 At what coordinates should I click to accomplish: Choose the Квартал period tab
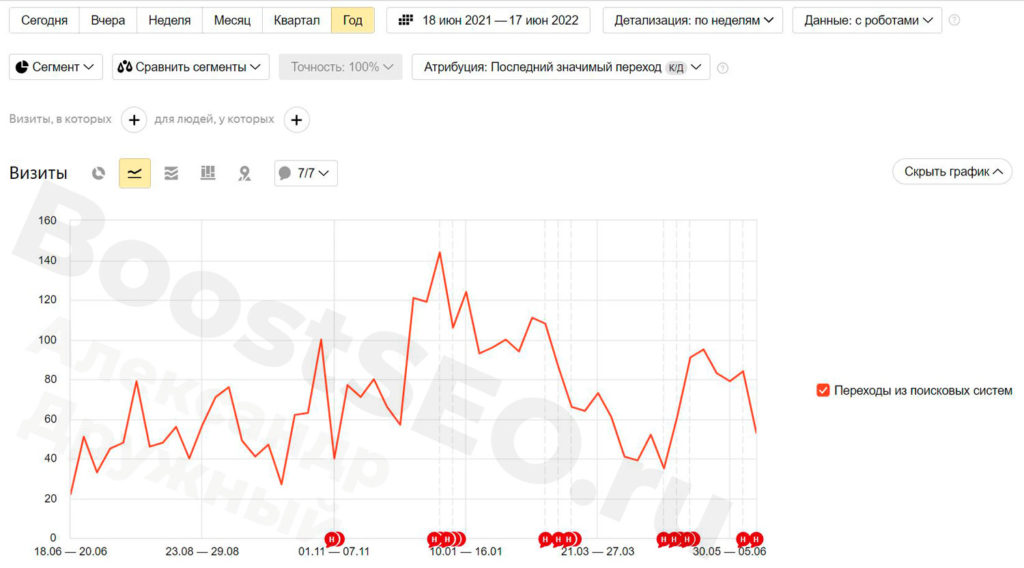[x=296, y=20]
